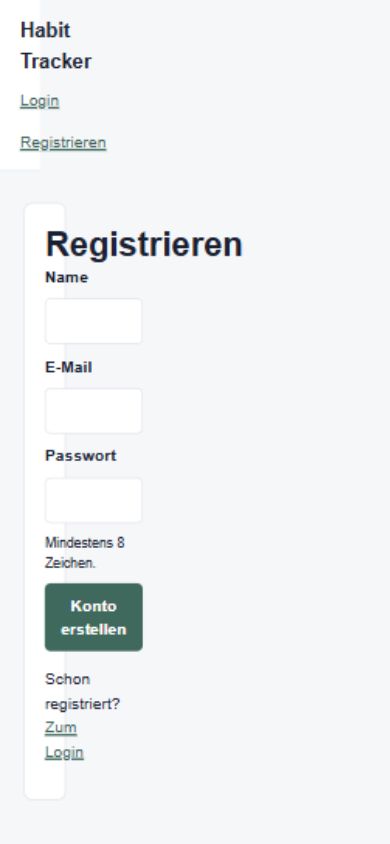Click the Passwort field label

click(x=80, y=455)
